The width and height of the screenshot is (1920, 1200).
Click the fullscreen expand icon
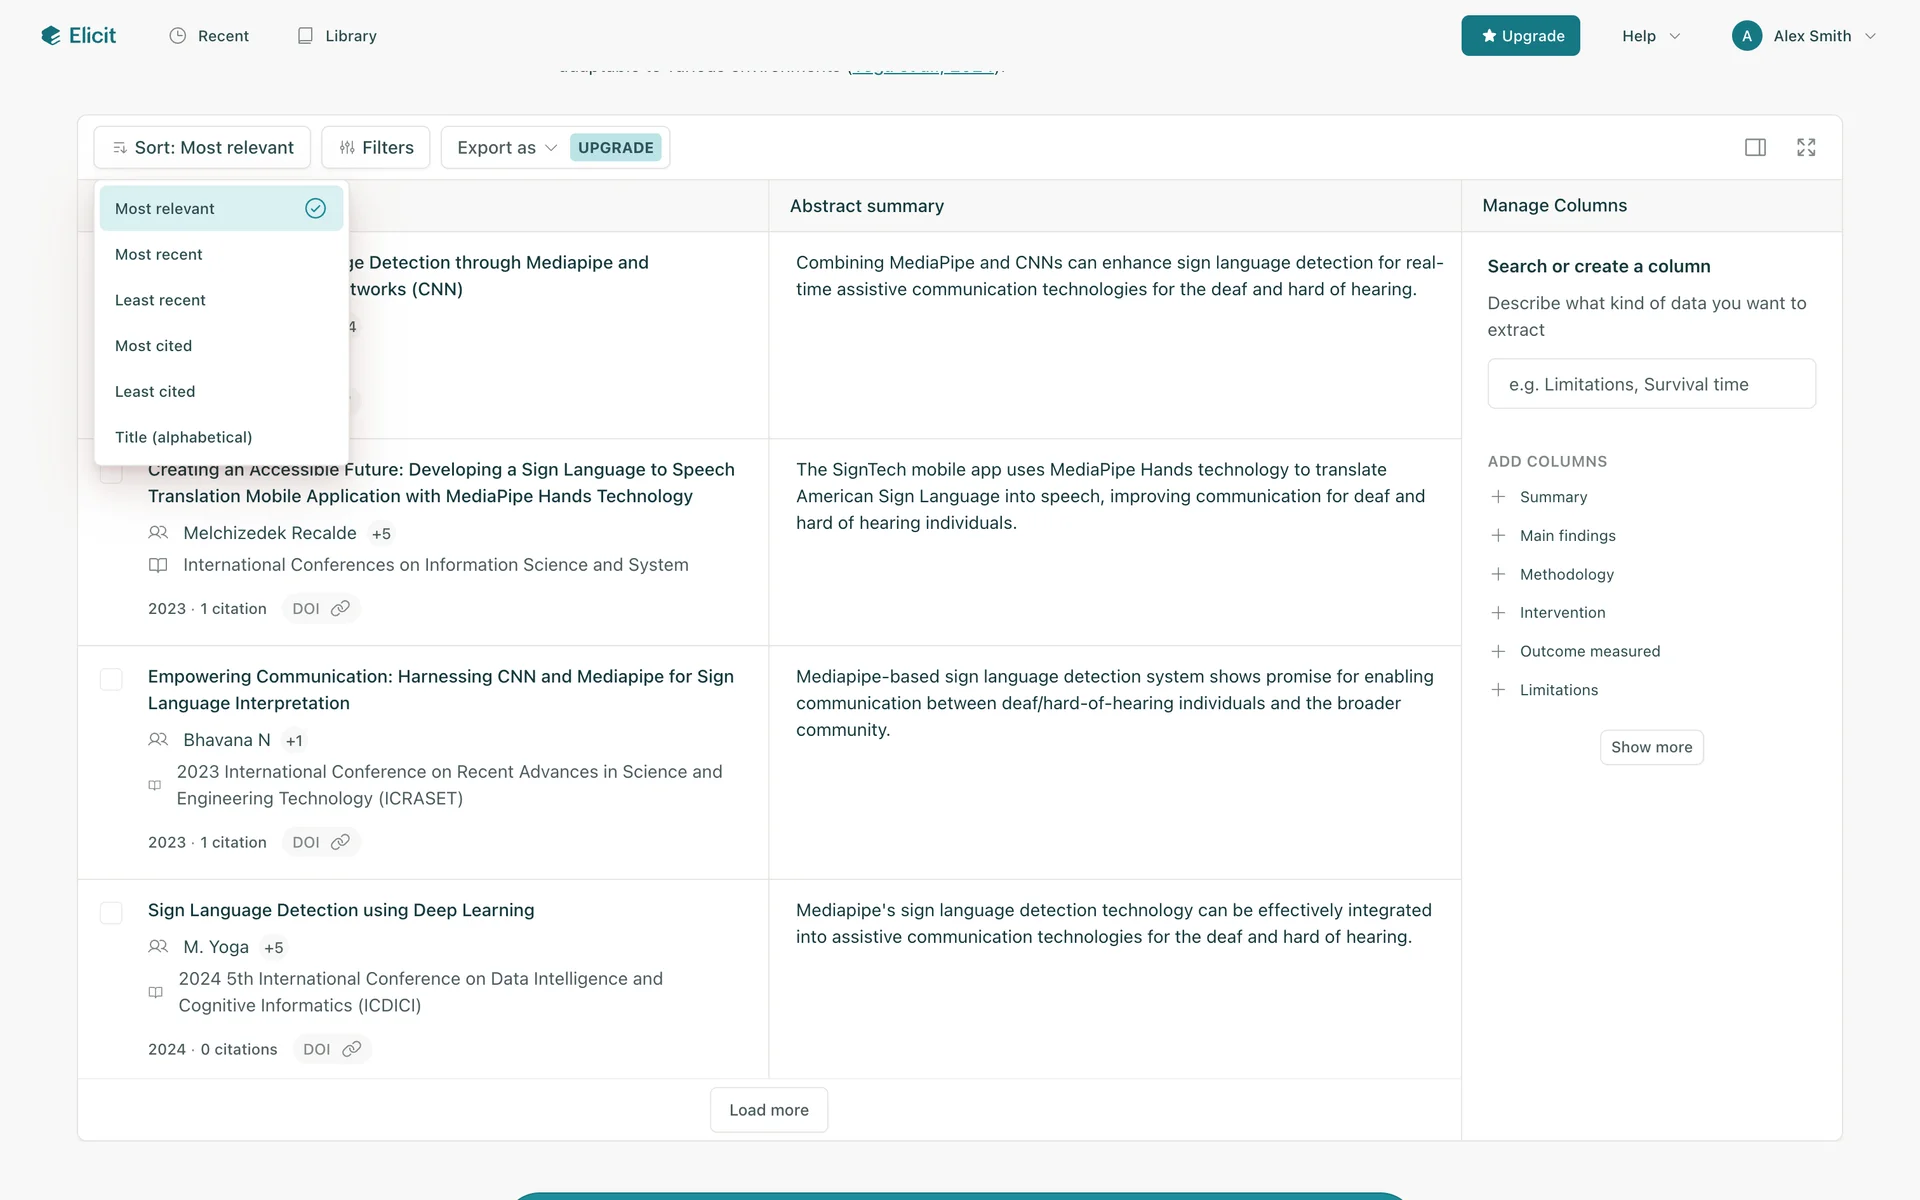[1806, 148]
